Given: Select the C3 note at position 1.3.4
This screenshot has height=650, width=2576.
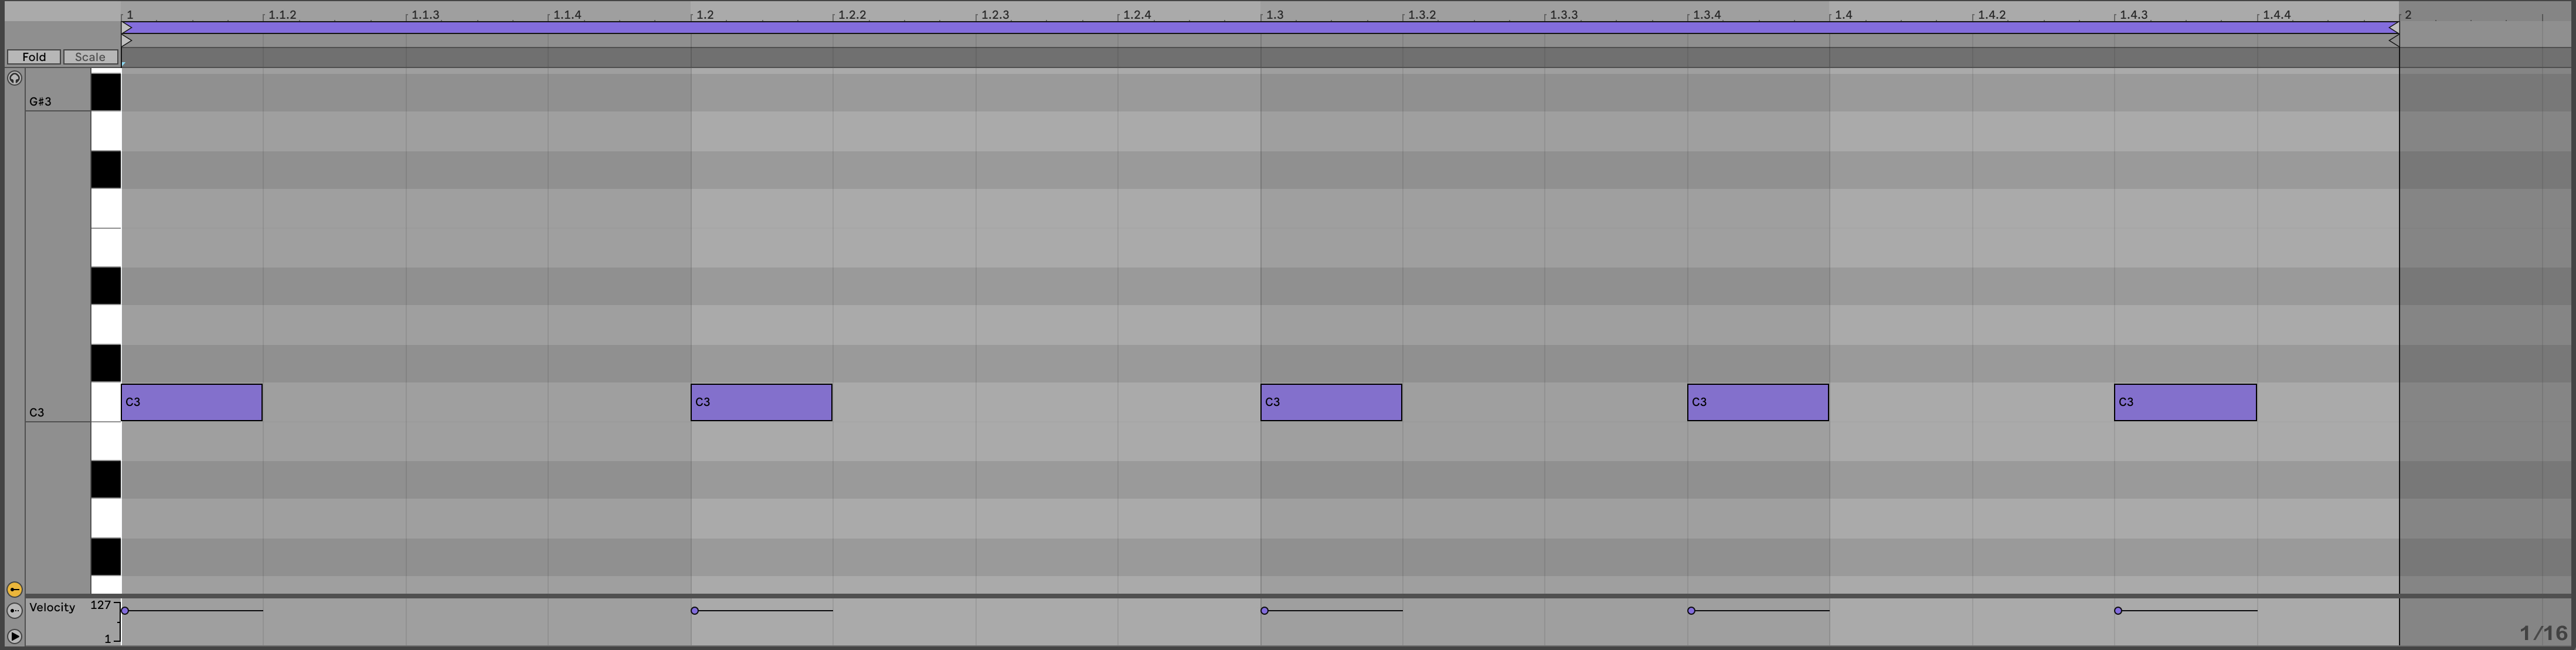Looking at the screenshot, I should pyautogui.click(x=1757, y=402).
